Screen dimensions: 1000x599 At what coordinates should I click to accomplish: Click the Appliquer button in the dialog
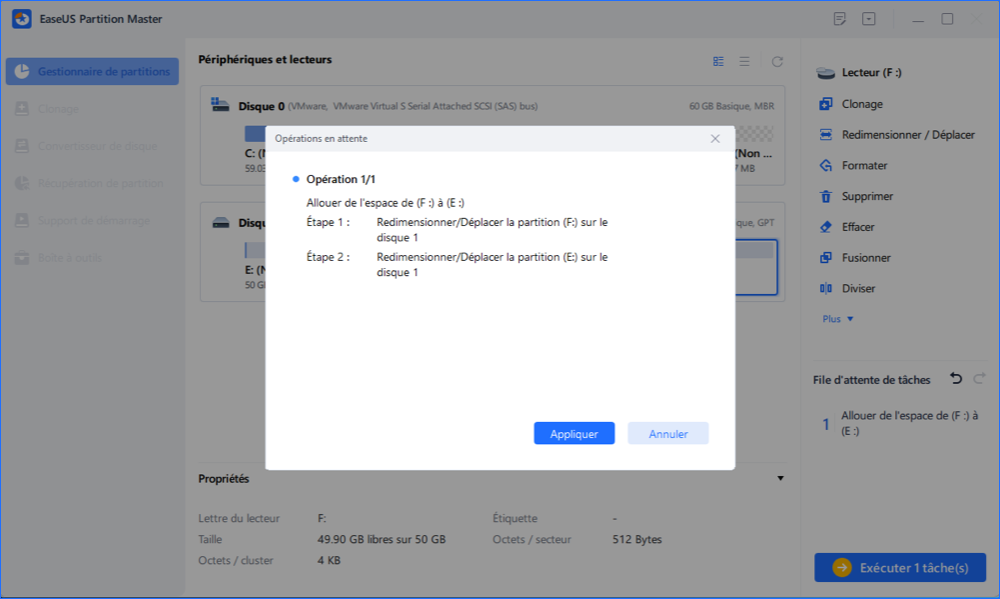coord(574,434)
